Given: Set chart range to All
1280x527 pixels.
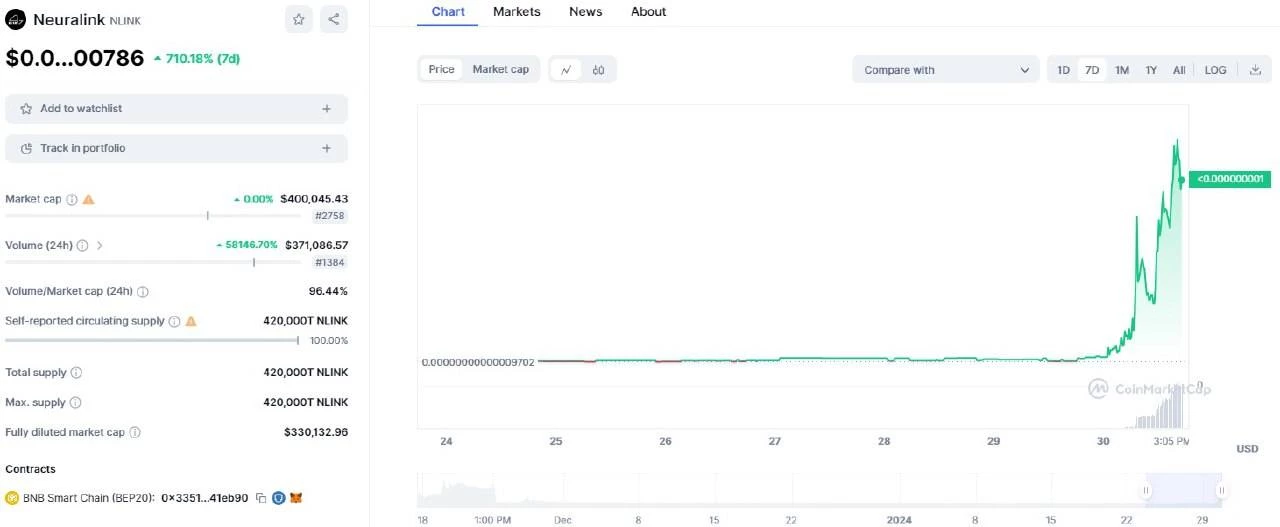Looking at the screenshot, I should pyautogui.click(x=1179, y=70).
